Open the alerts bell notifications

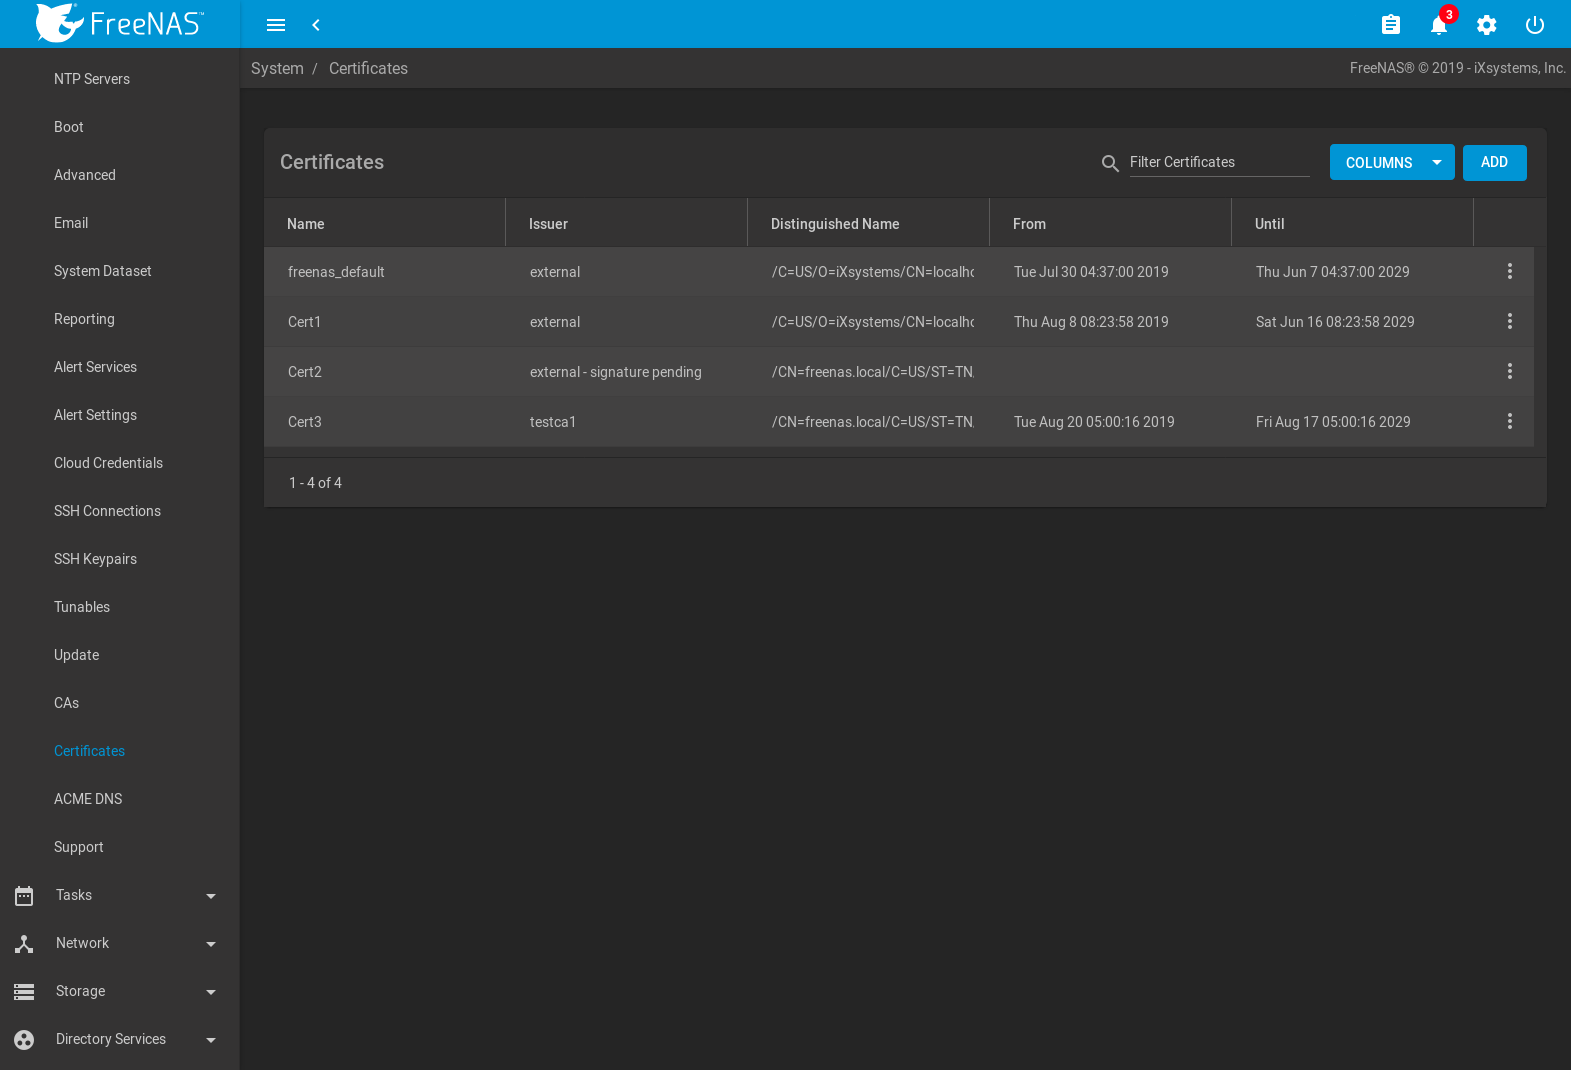coord(1439,25)
